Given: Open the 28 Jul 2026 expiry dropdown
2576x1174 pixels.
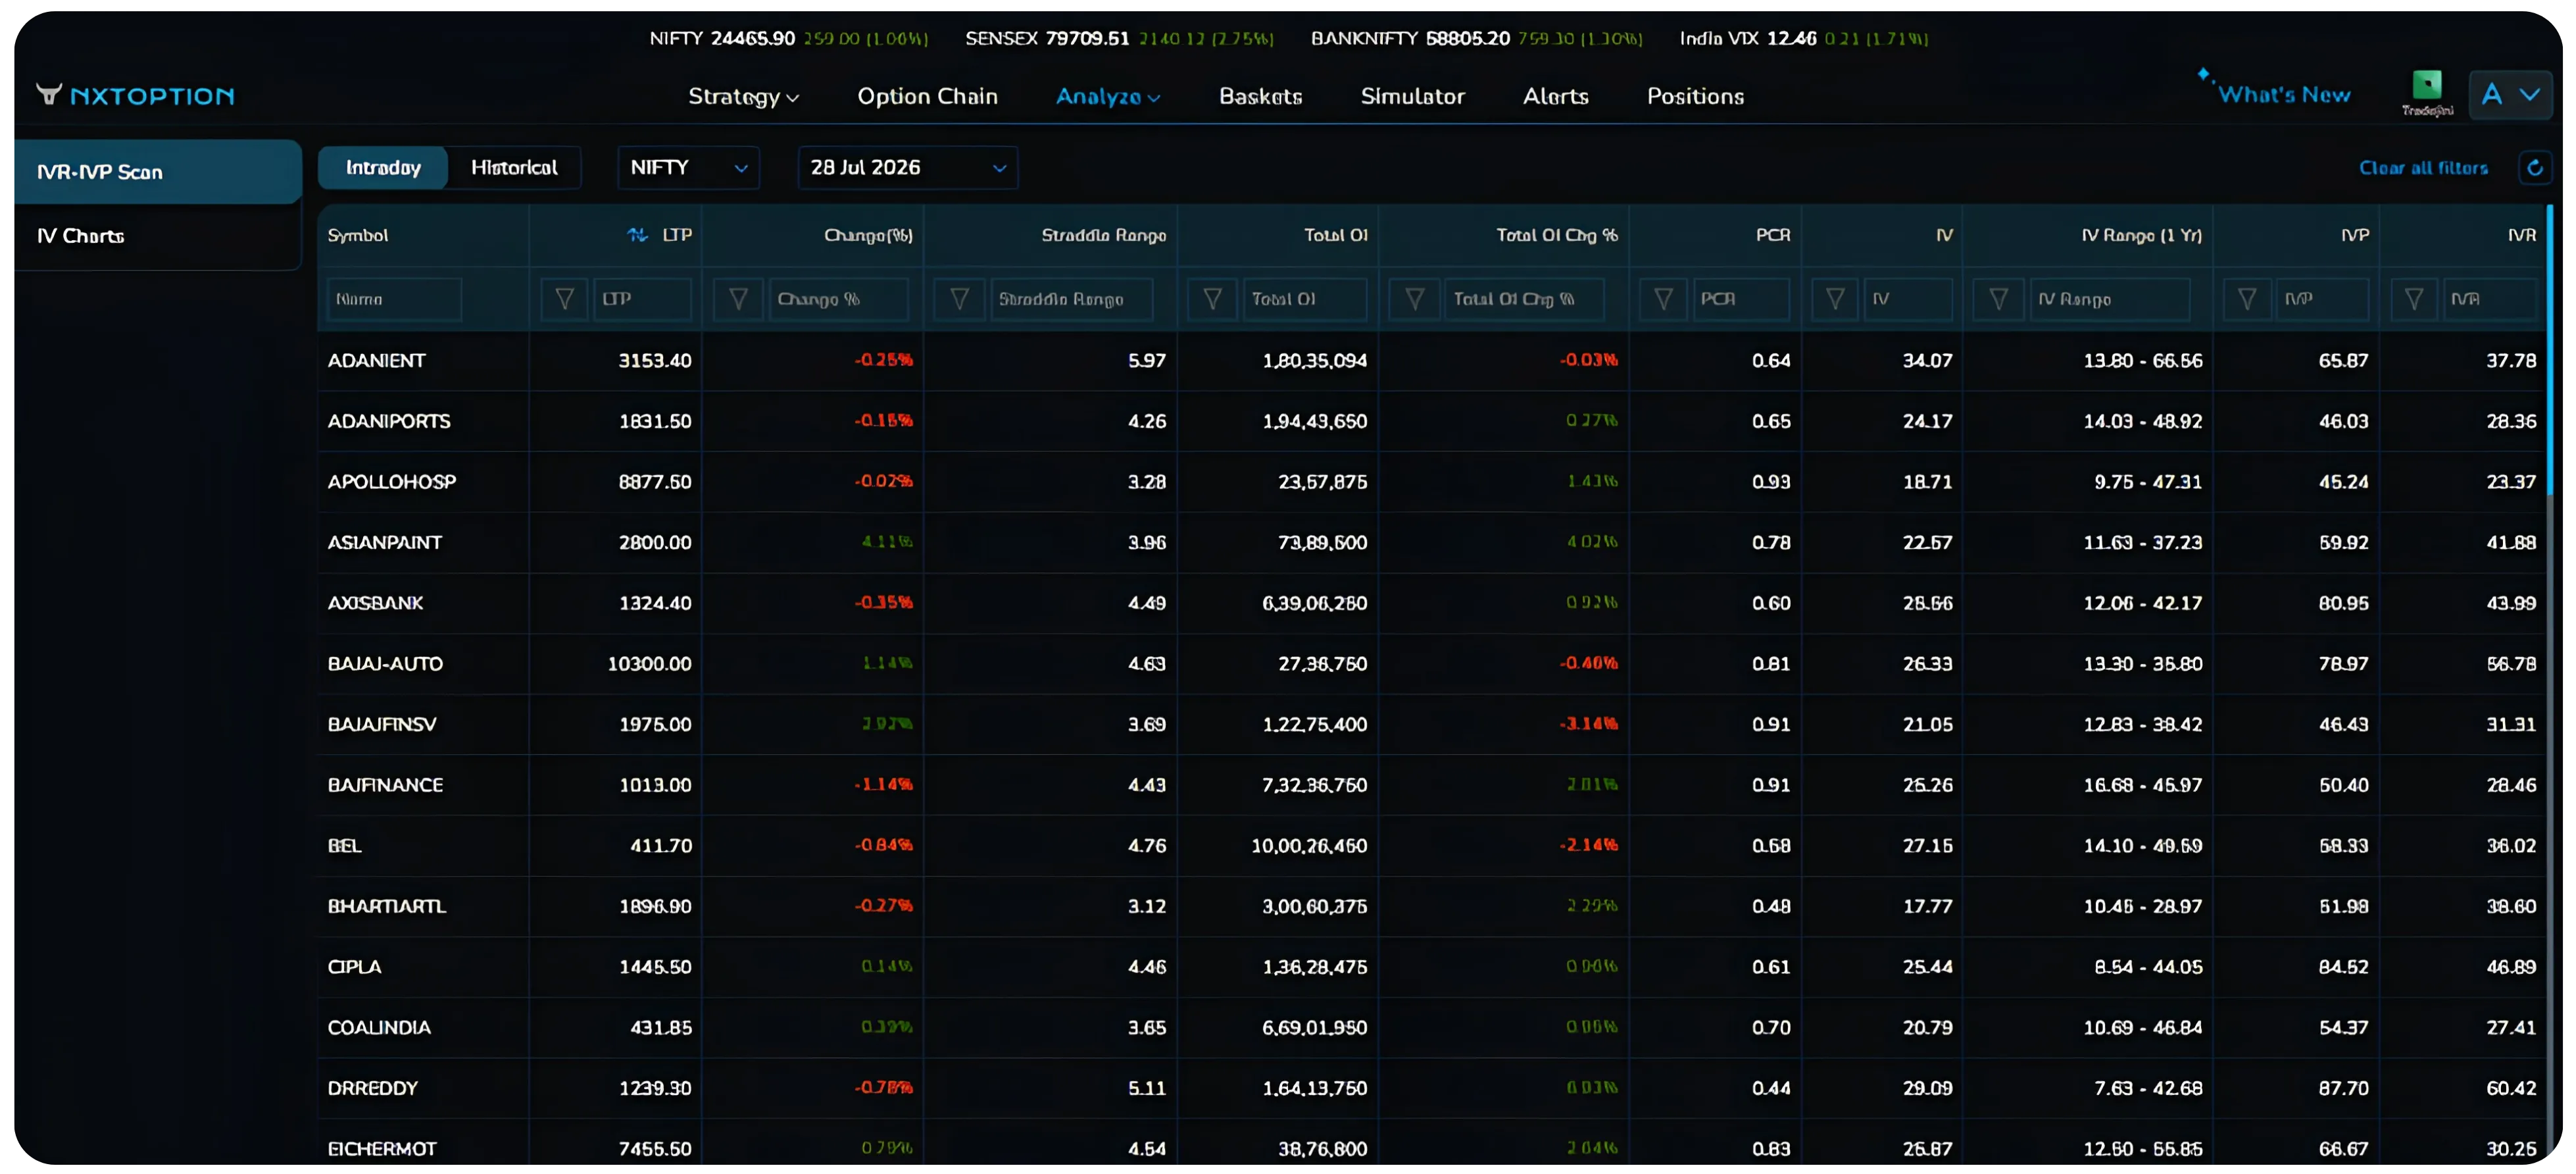Looking at the screenshot, I should click(x=907, y=168).
